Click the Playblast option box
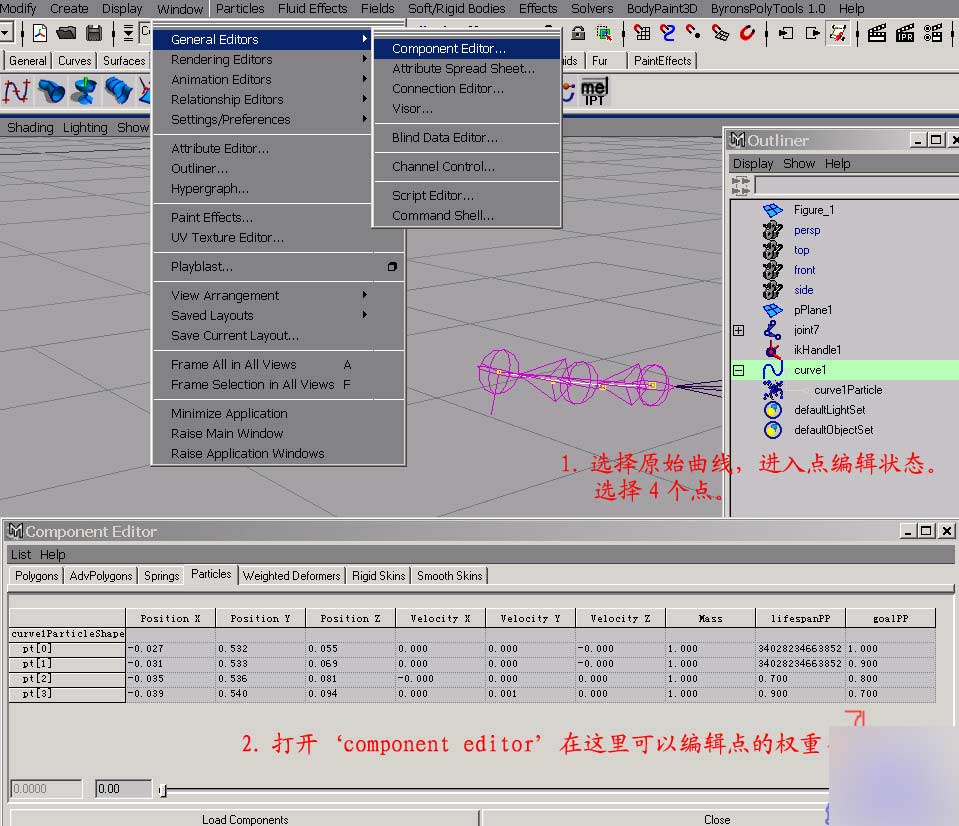This screenshot has height=826, width=959. click(x=392, y=266)
